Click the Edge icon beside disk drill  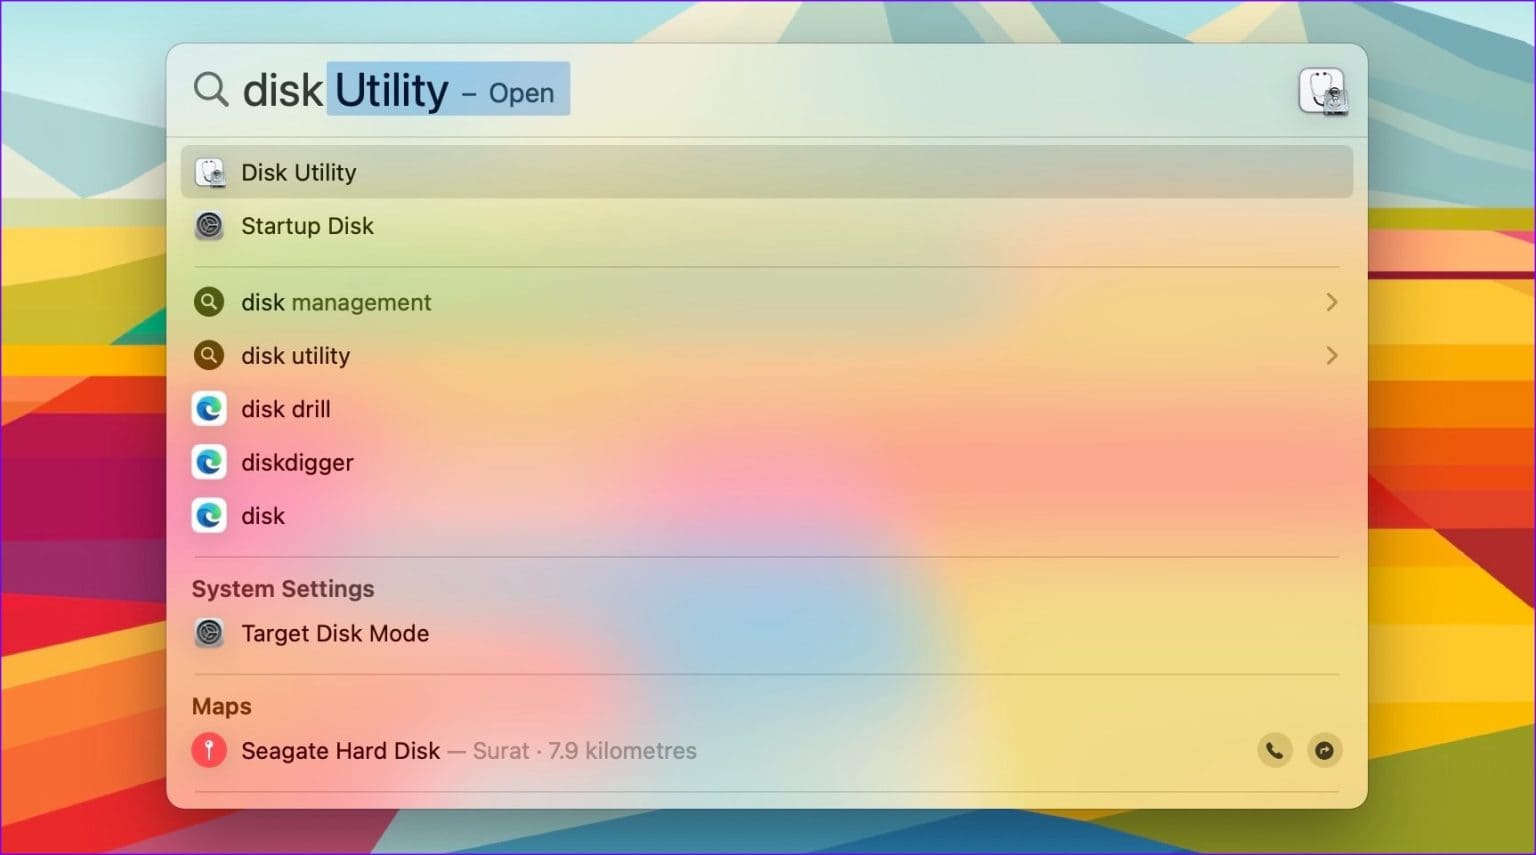coord(209,409)
